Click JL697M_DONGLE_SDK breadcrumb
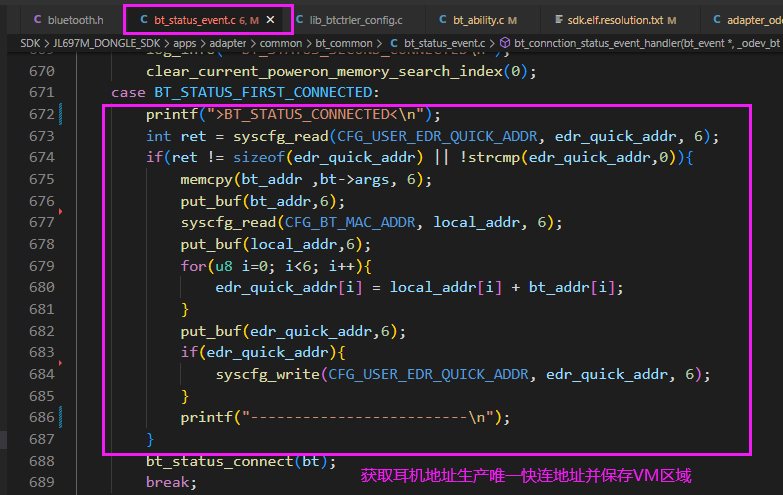This screenshot has height=495, width=783. (106, 43)
